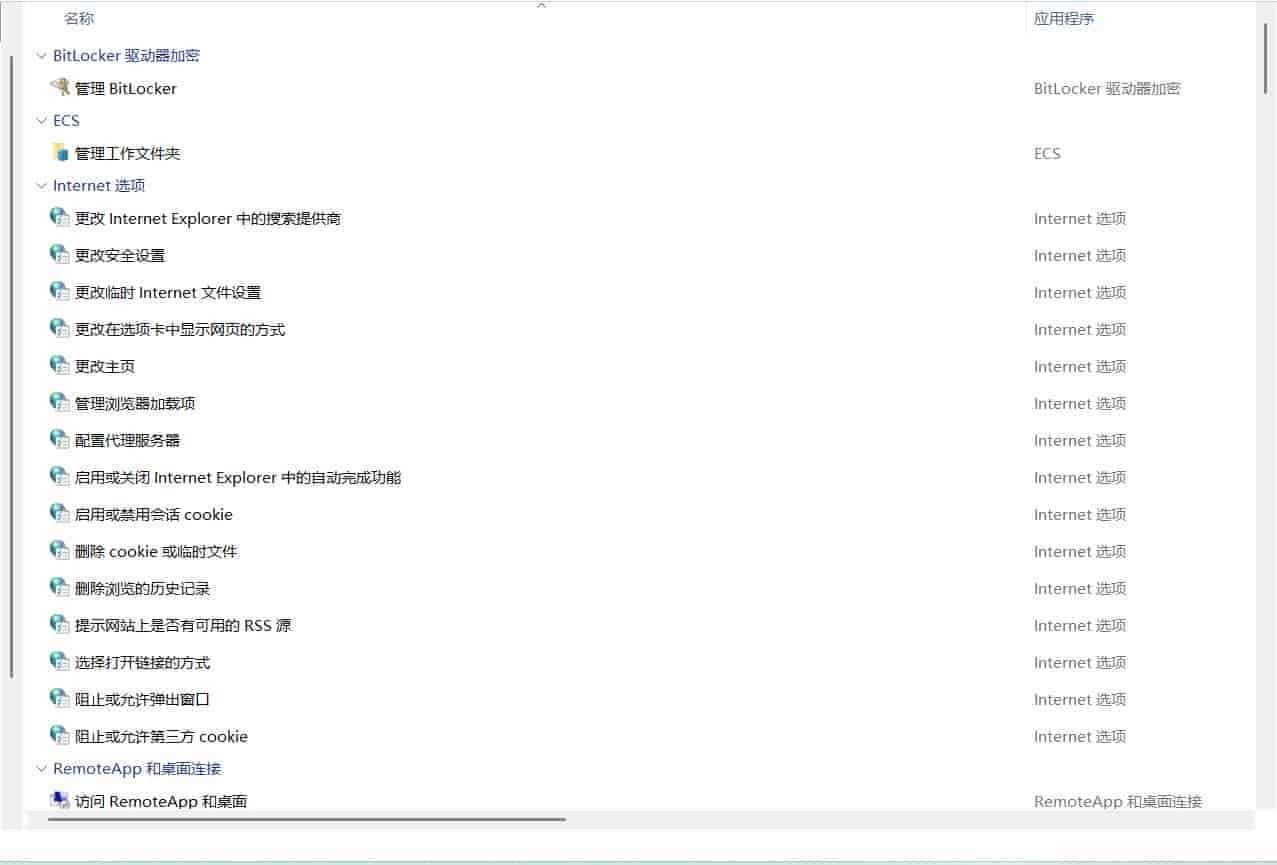The image size is (1277, 865).
Task: Click the icon beside 管理浏览器加载项
Action: pyautogui.click(x=59, y=403)
